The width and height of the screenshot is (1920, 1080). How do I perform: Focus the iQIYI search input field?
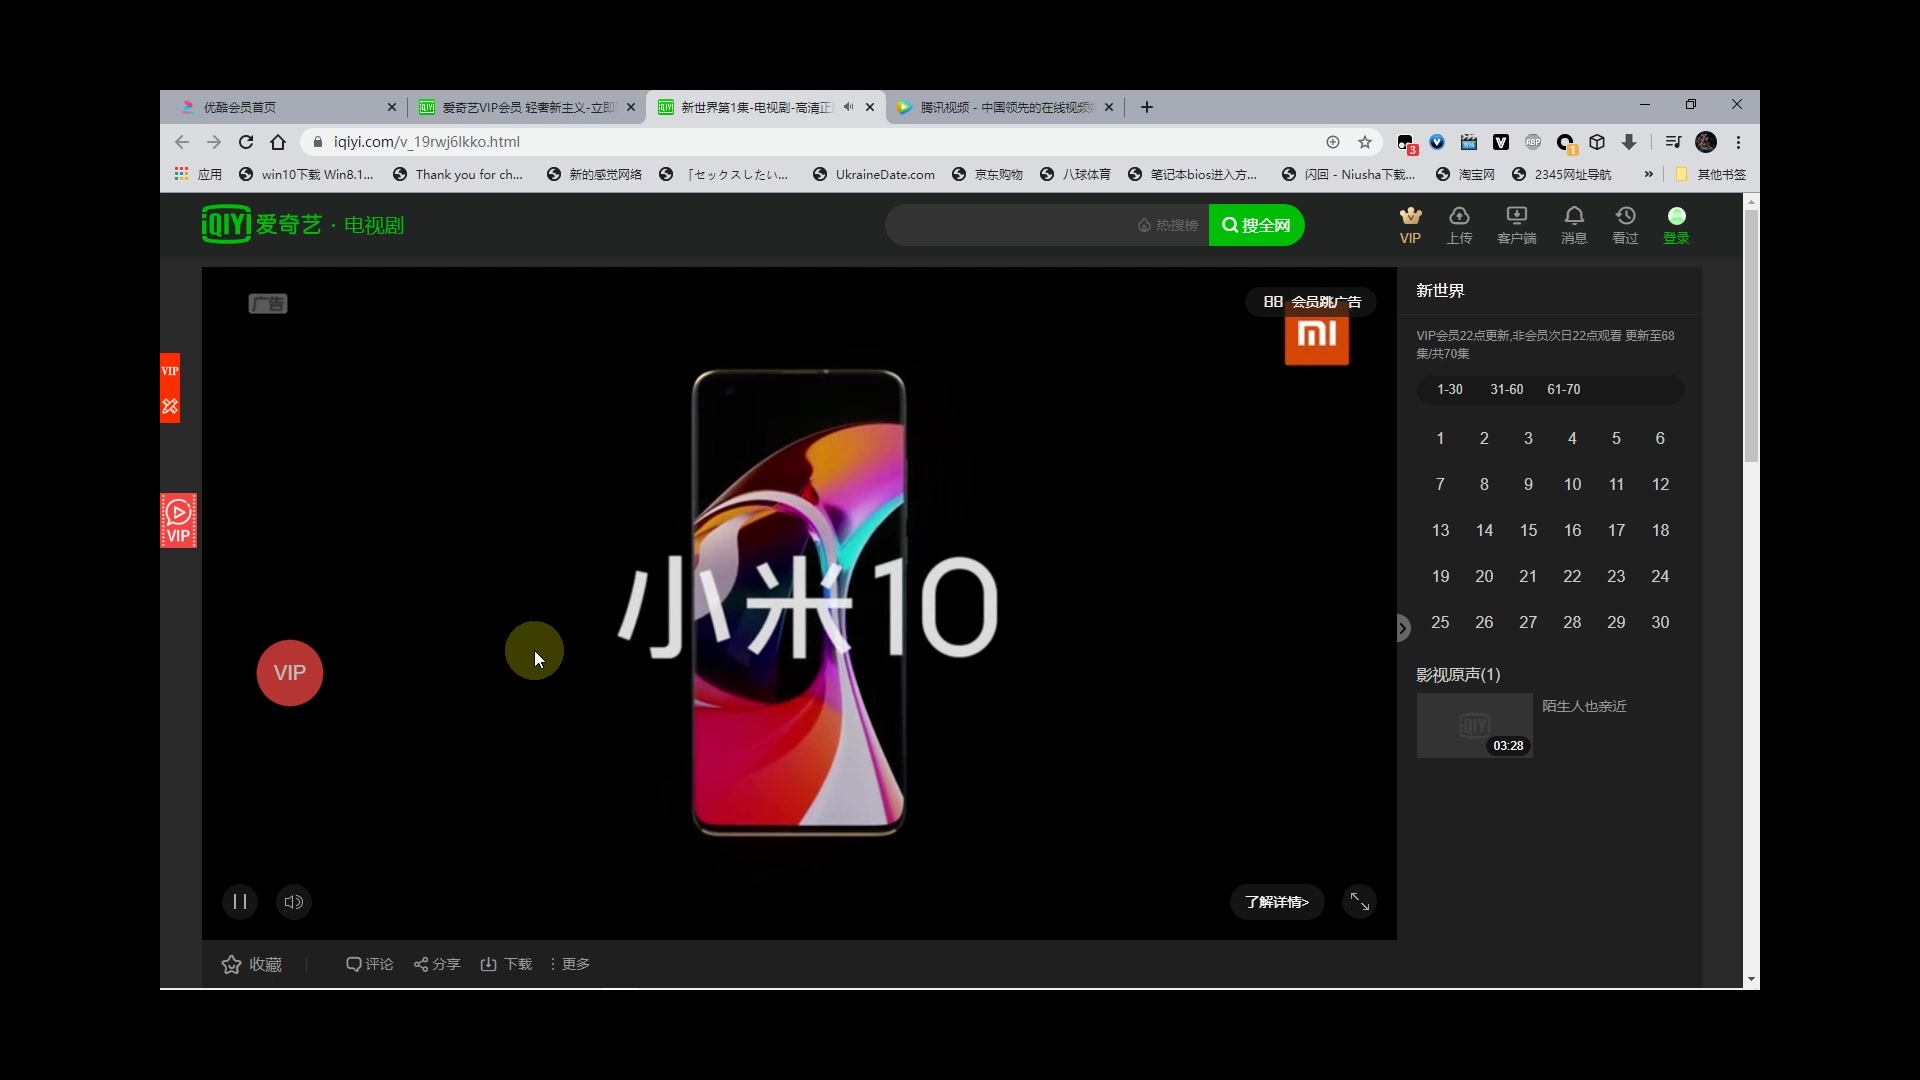(x=1010, y=225)
